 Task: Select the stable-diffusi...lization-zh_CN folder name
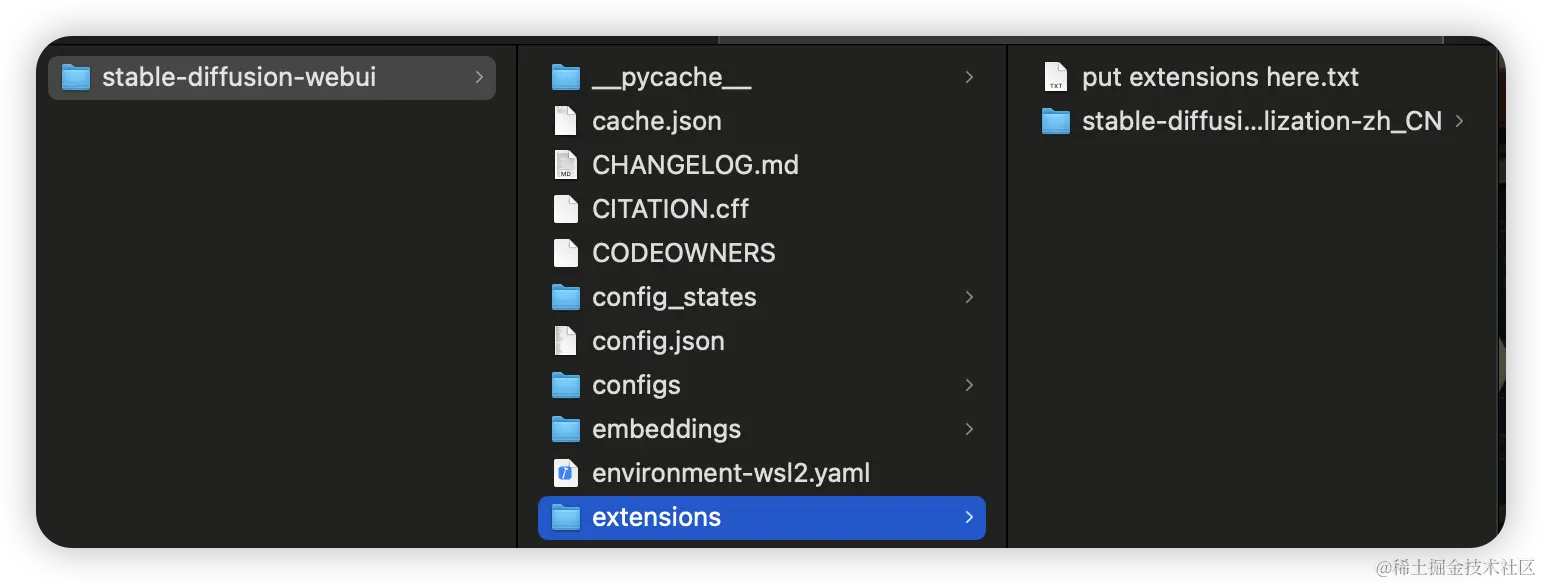coord(1262,121)
